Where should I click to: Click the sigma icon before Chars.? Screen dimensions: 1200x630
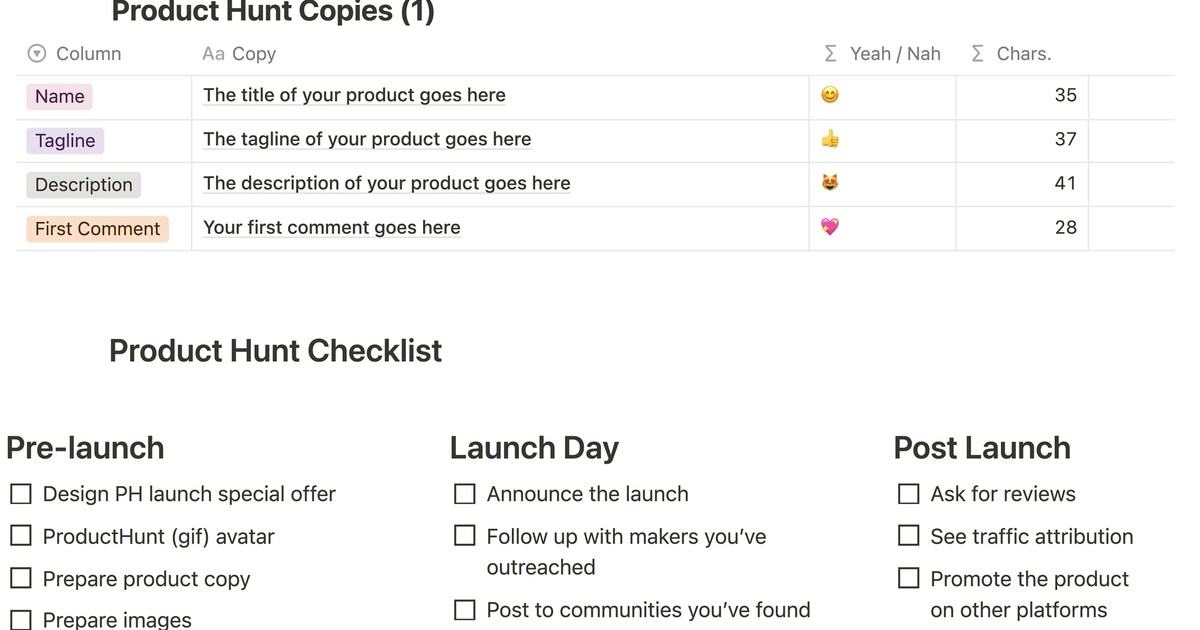pos(977,53)
